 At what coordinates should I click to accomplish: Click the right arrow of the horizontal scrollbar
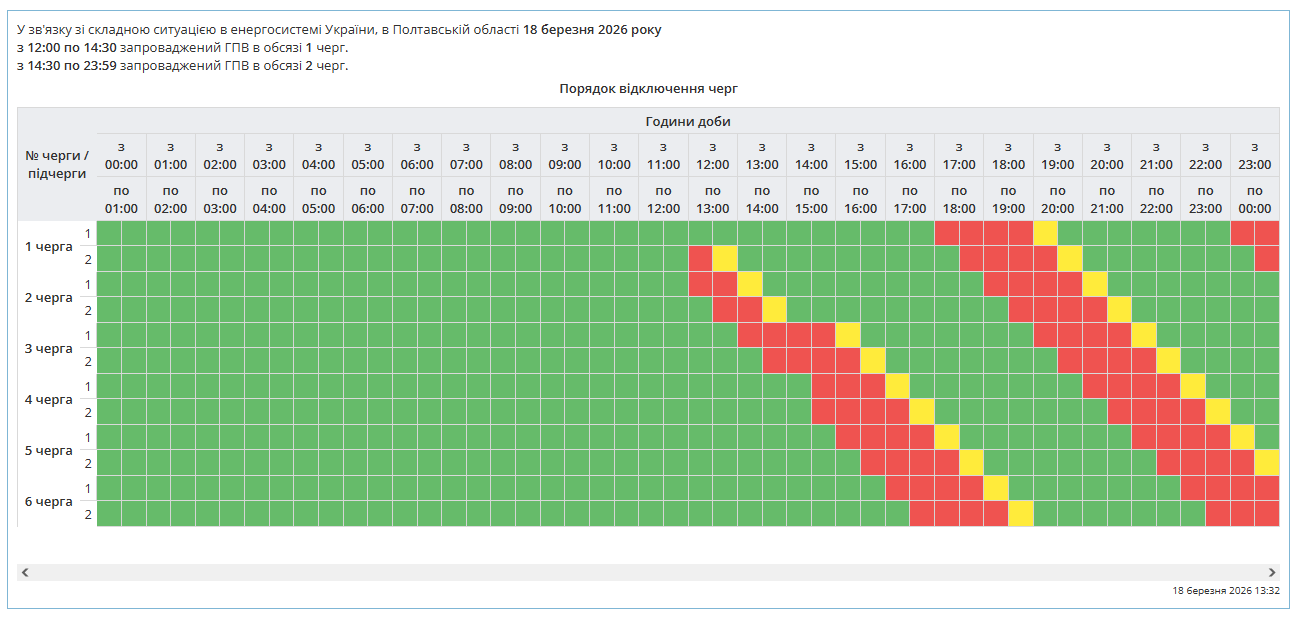coord(1272,573)
